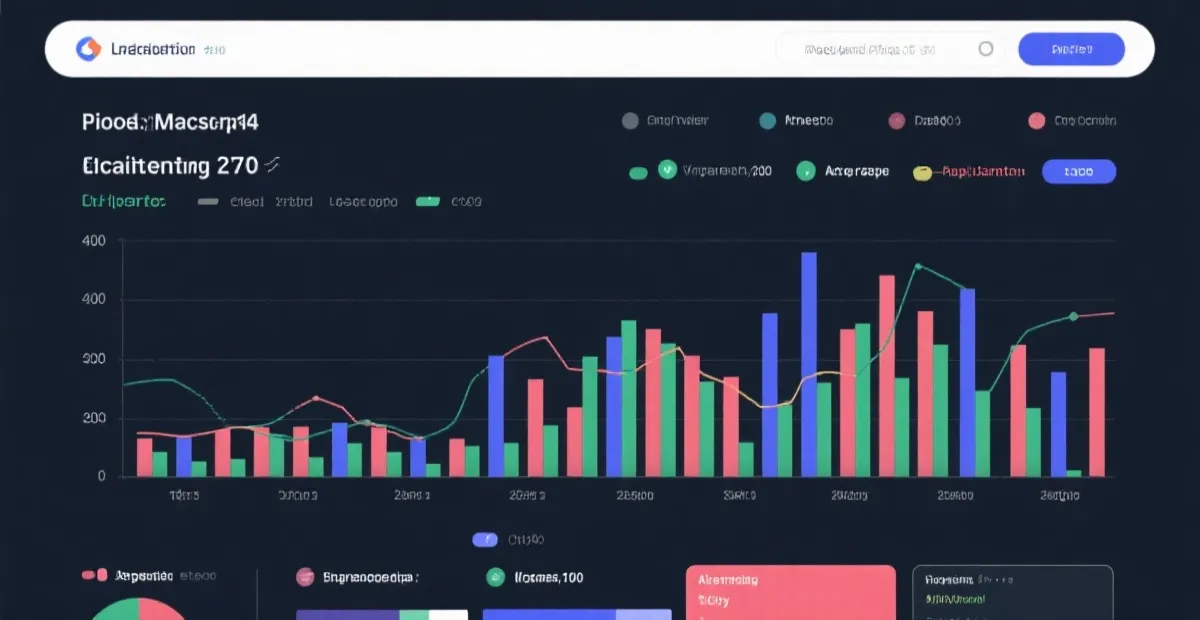Click the green check circle before the 200 label
Screen dimensions: 1200x620
point(667,171)
